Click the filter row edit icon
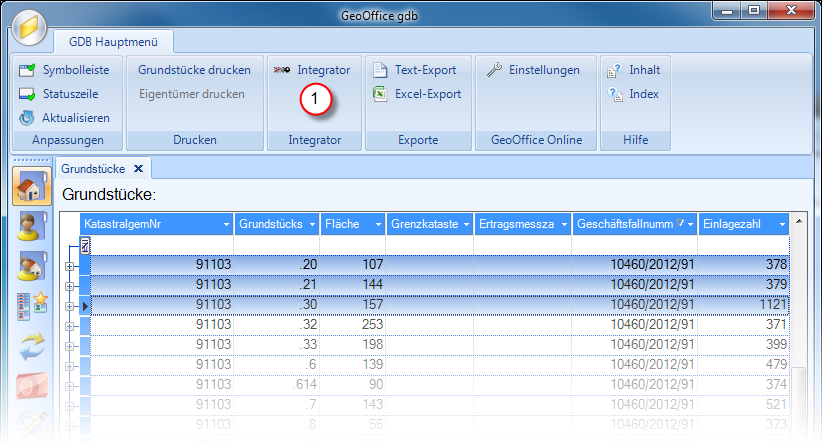This screenshot has width=822, height=445. click(x=85, y=245)
